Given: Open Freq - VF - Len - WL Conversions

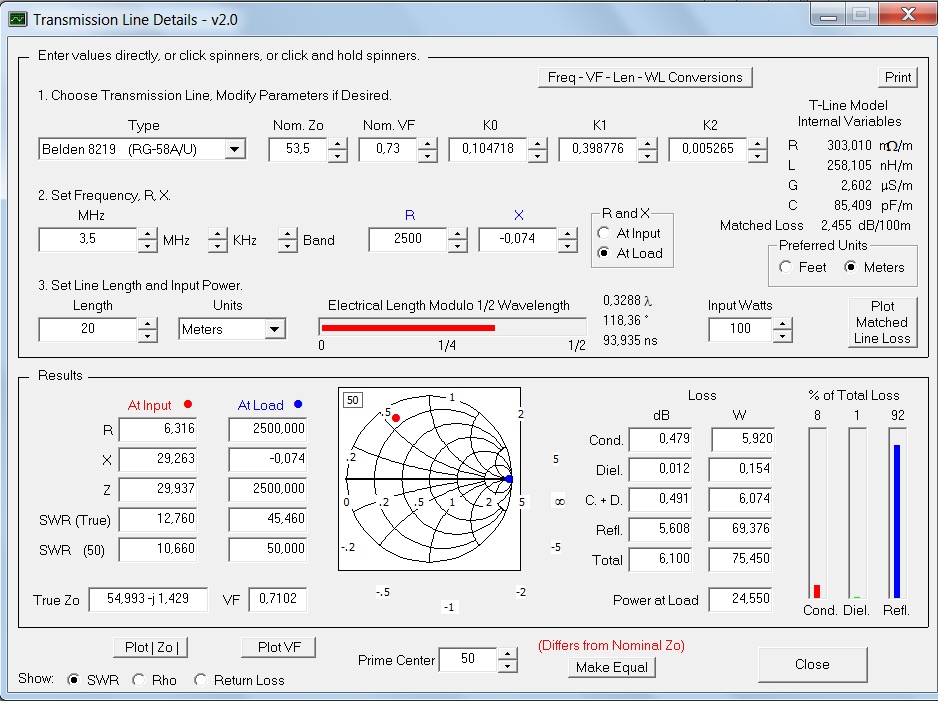Looking at the screenshot, I should [x=645, y=77].
